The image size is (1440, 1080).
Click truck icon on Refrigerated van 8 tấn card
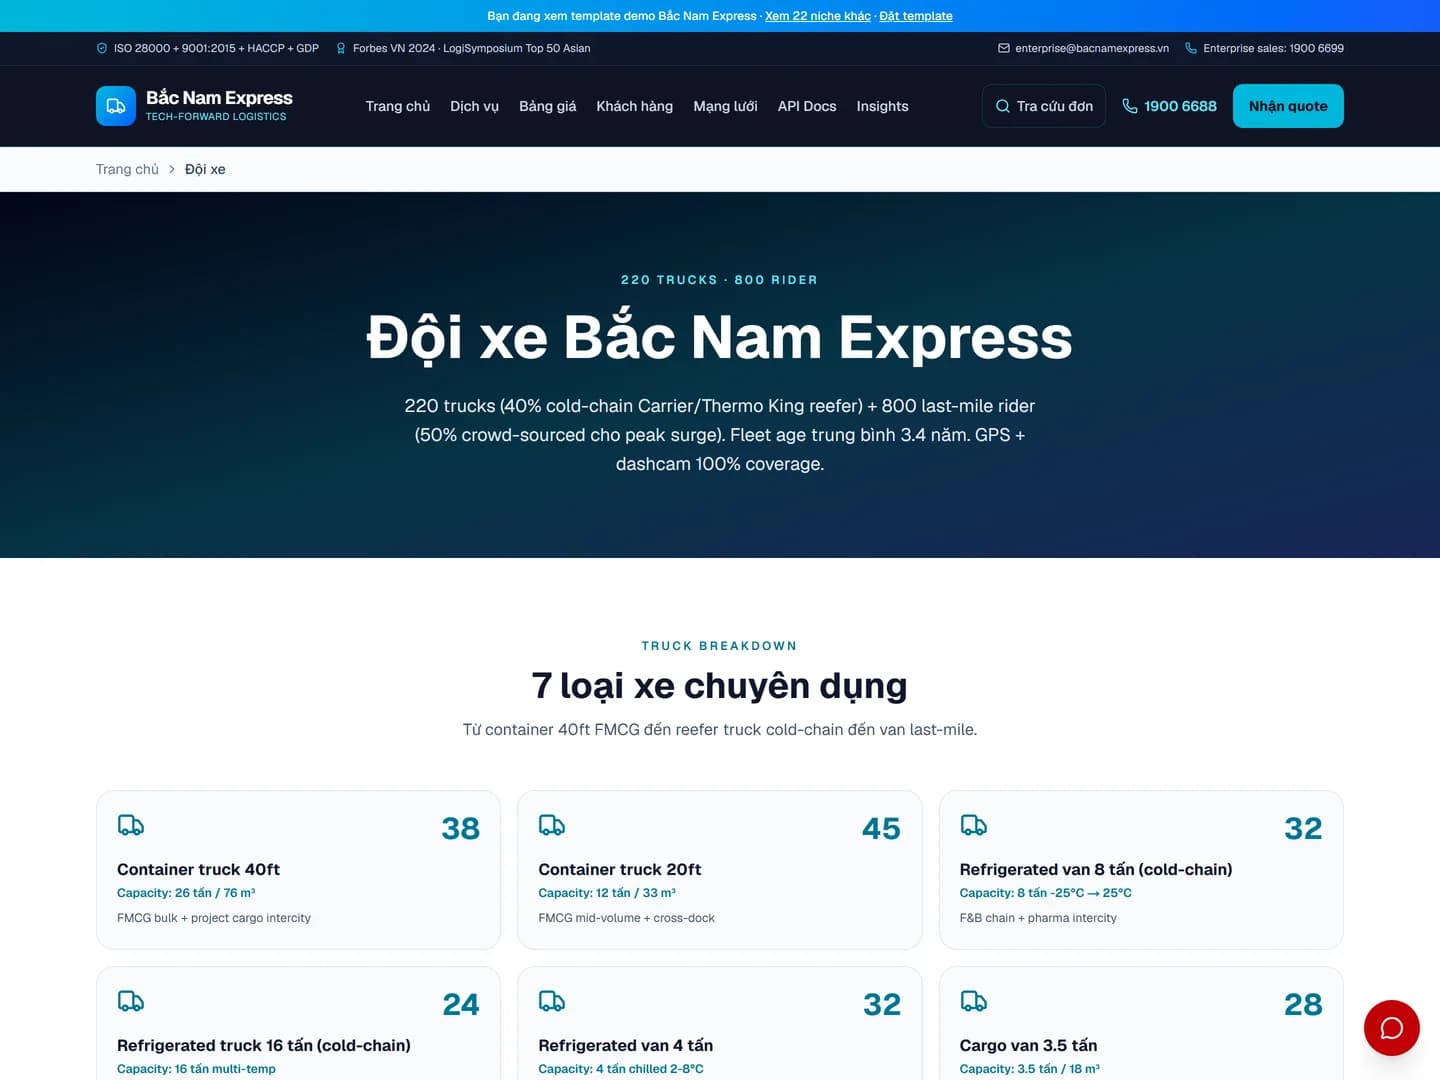pos(974,825)
